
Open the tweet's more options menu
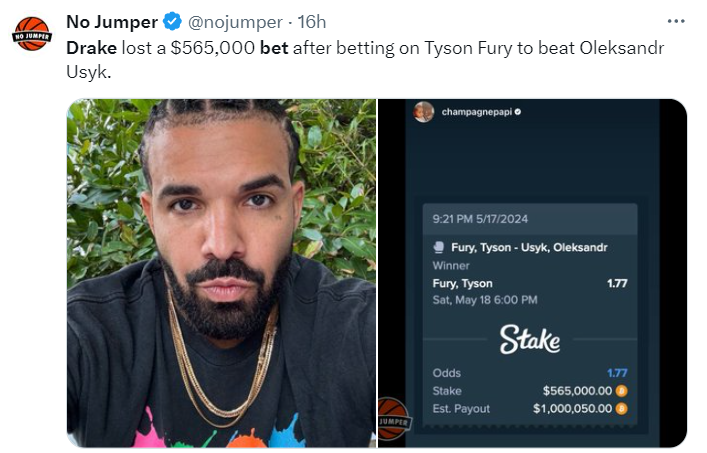(676, 21)
